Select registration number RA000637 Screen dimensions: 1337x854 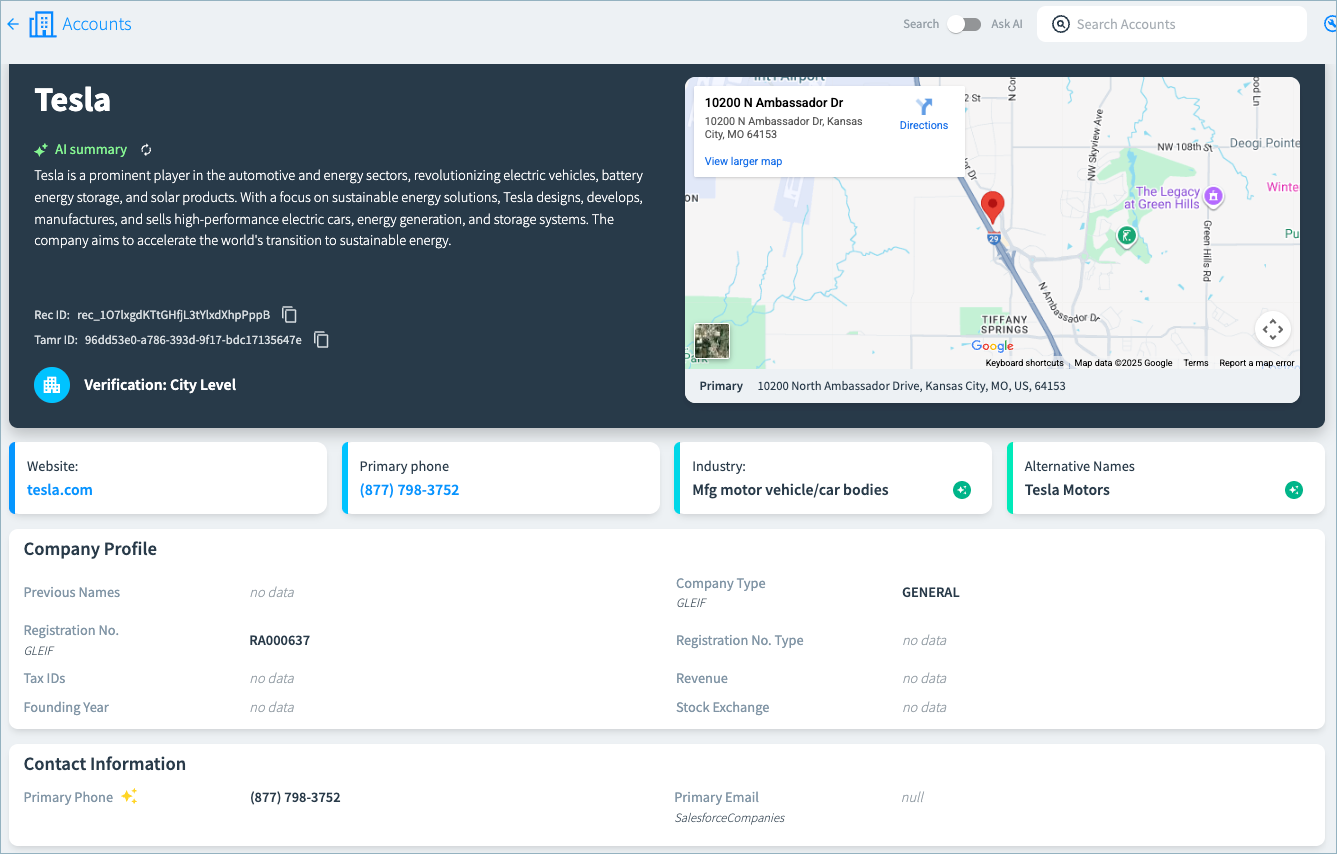(x=280, y=640)
